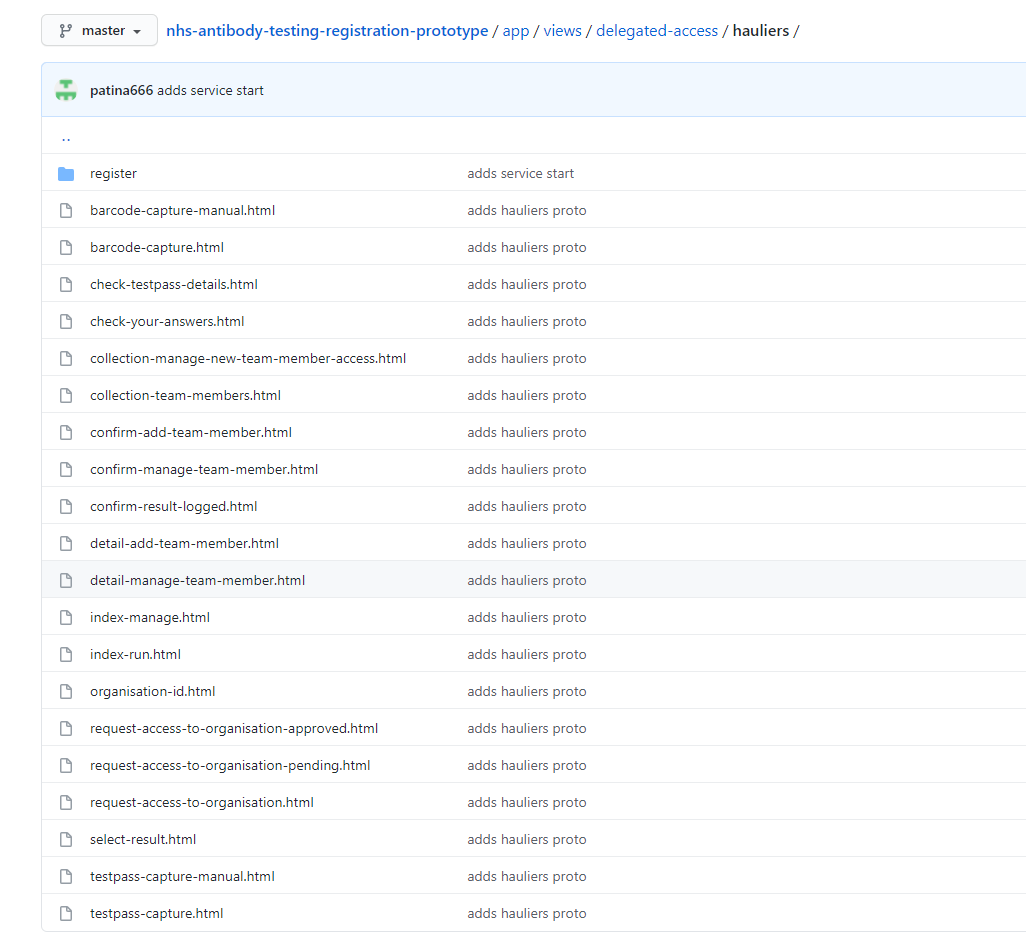Open request-access-to-organisation-pending.html
The width and height of the screenshot is (1026, 949).
coord(230,765)
